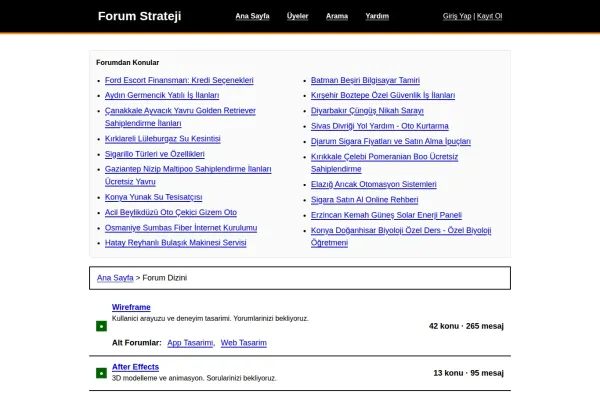
Task: Click Ana Sayfa in the breadcrumb bar
Action: pyautogui.click(x=115, y=278)
